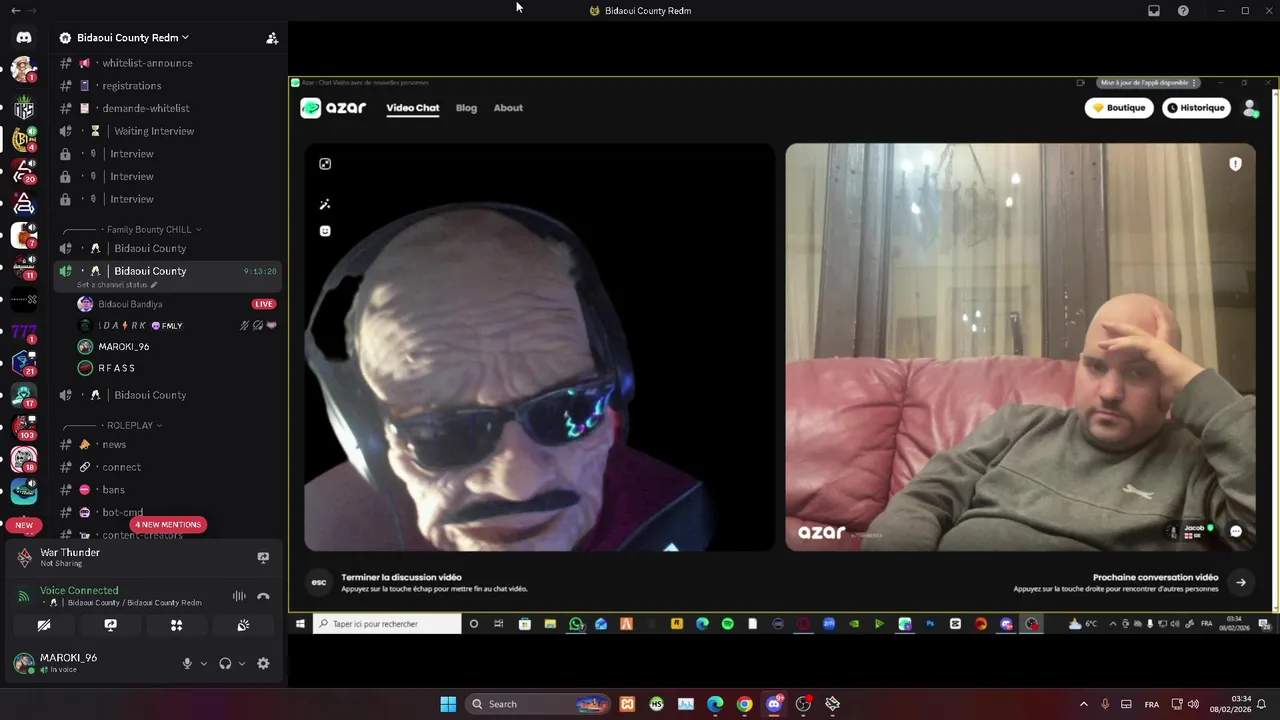Go back with the Discord back arrow
1280x720 pixels.
pyautogui.click(x=15, y=11)
